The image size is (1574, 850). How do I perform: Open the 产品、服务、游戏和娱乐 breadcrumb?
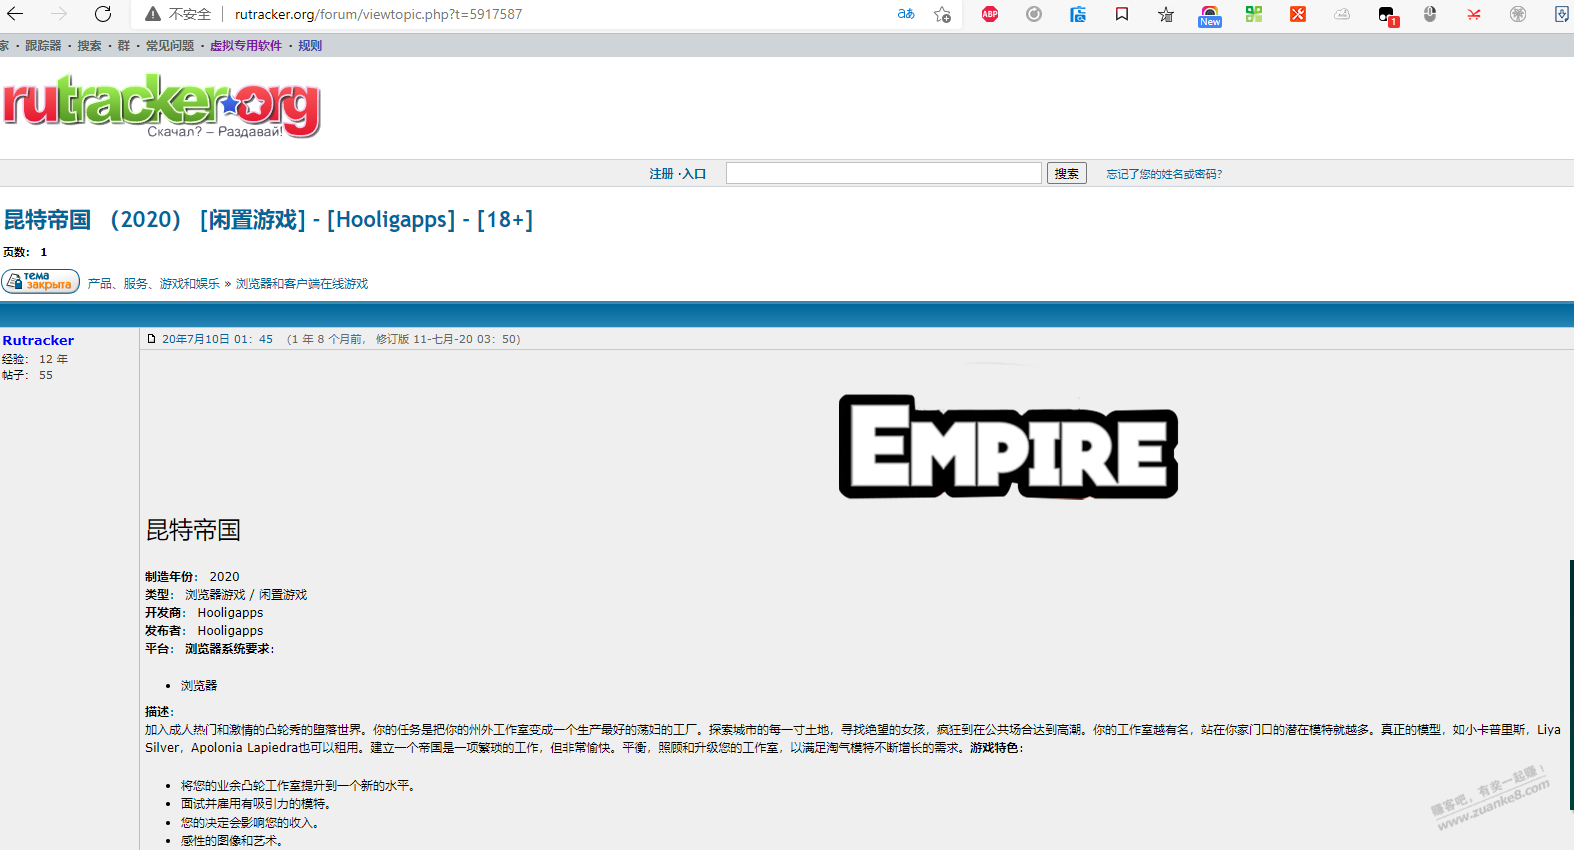tap(154, 284)
